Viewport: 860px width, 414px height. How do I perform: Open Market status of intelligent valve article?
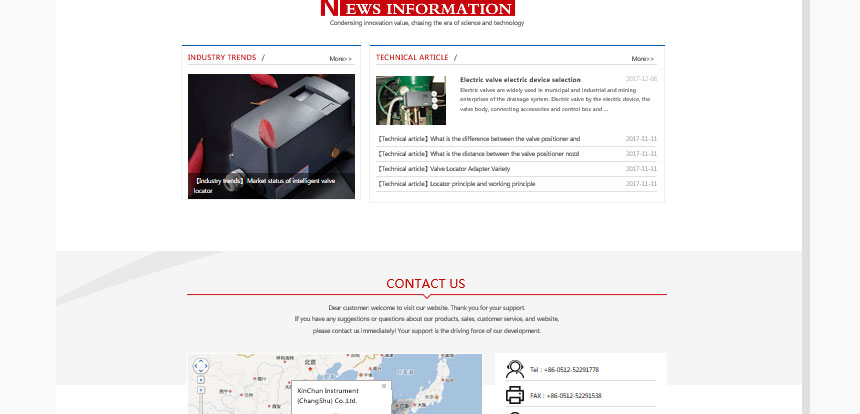point(265,186)
